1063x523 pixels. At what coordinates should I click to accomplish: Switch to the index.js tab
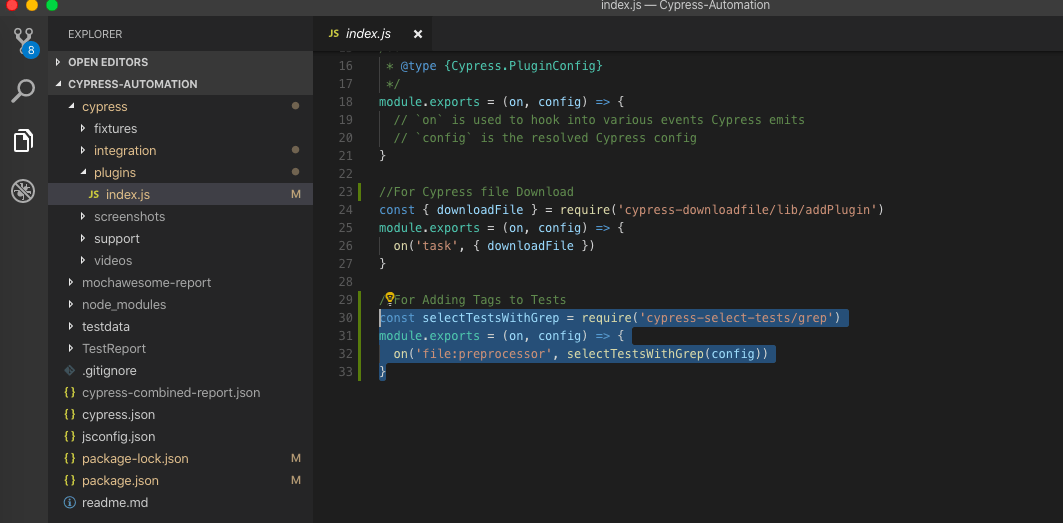pos(372,34)
